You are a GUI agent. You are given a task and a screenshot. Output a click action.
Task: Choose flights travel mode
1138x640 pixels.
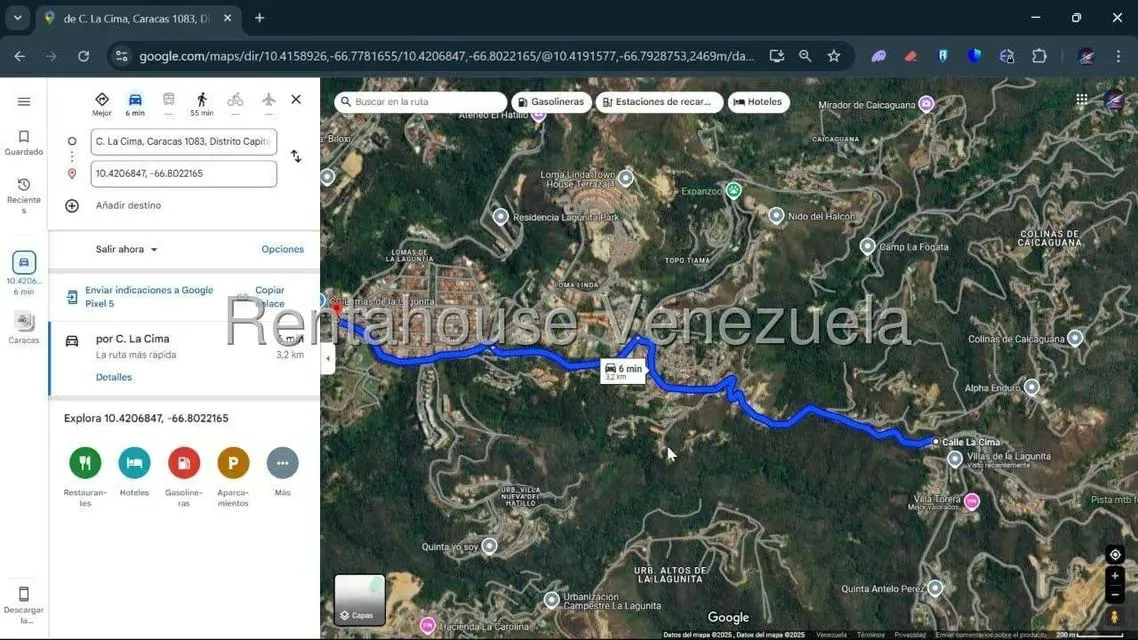click(269, 104)
